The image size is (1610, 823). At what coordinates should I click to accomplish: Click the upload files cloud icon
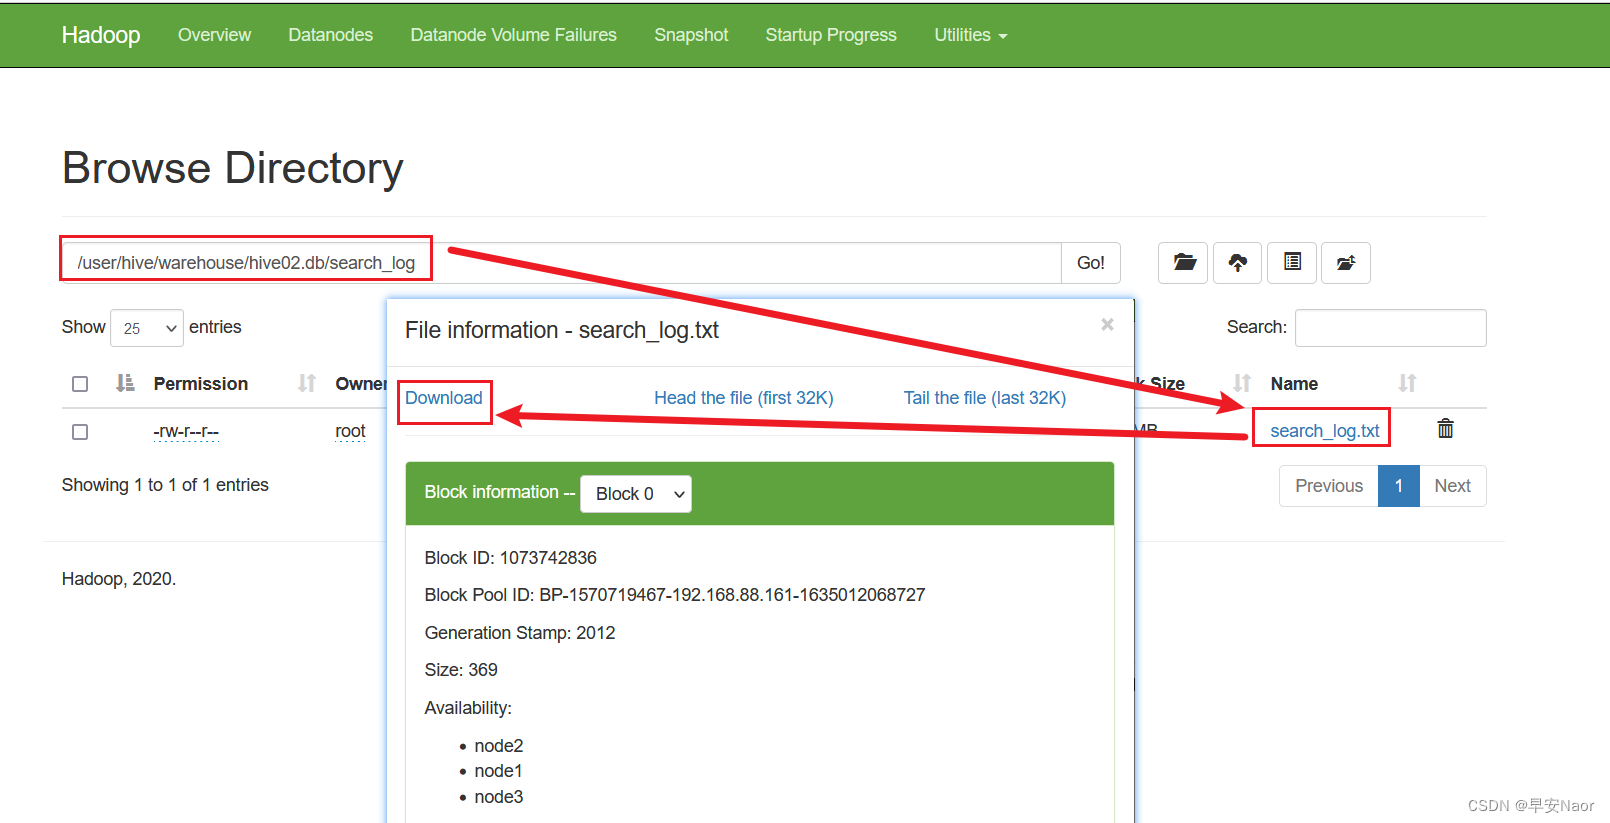tap(1238, 263)
